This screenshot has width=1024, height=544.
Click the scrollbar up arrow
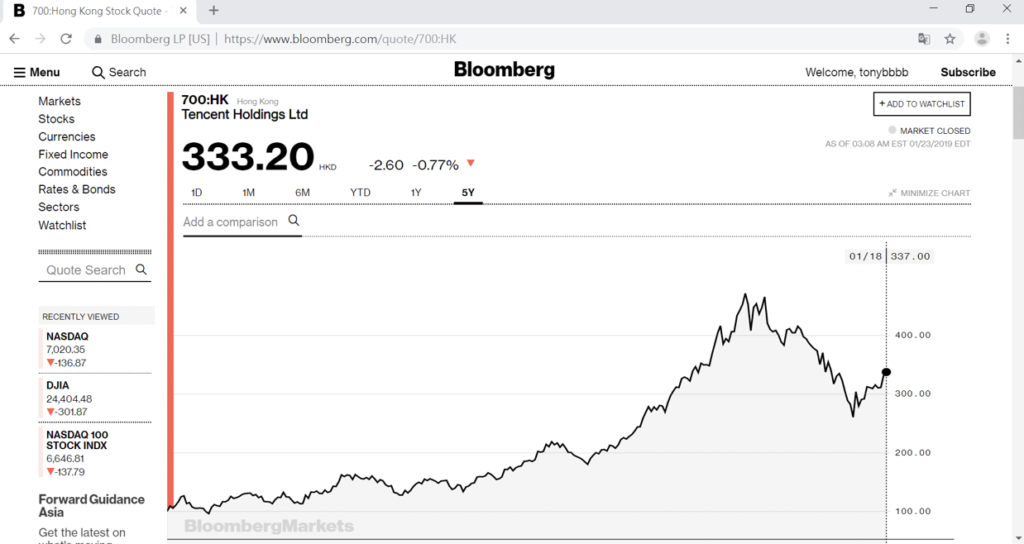pyautogui.click(x=1018, y=61)
